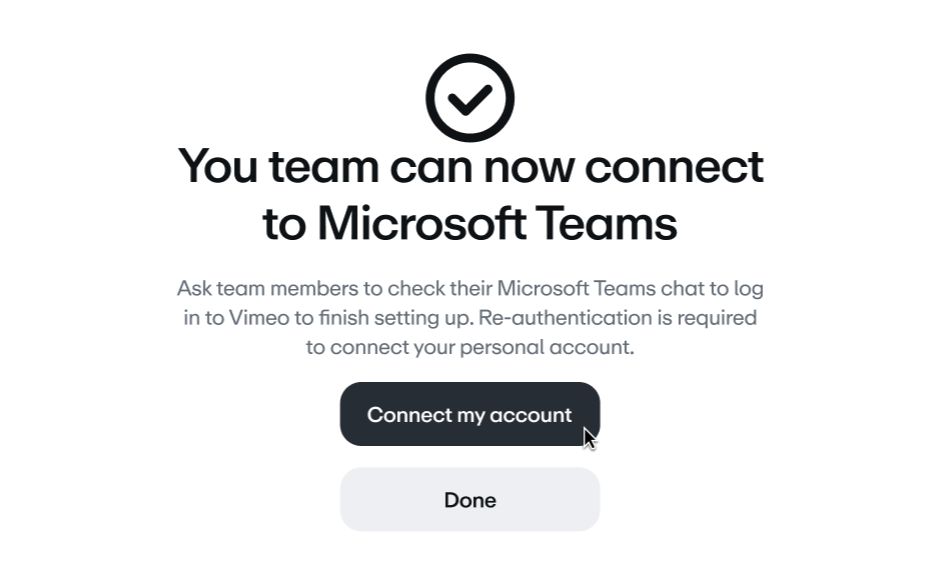Click the 'to Microsoft Teams' heading line
942x586 pixels.
(x=470, y=224)
